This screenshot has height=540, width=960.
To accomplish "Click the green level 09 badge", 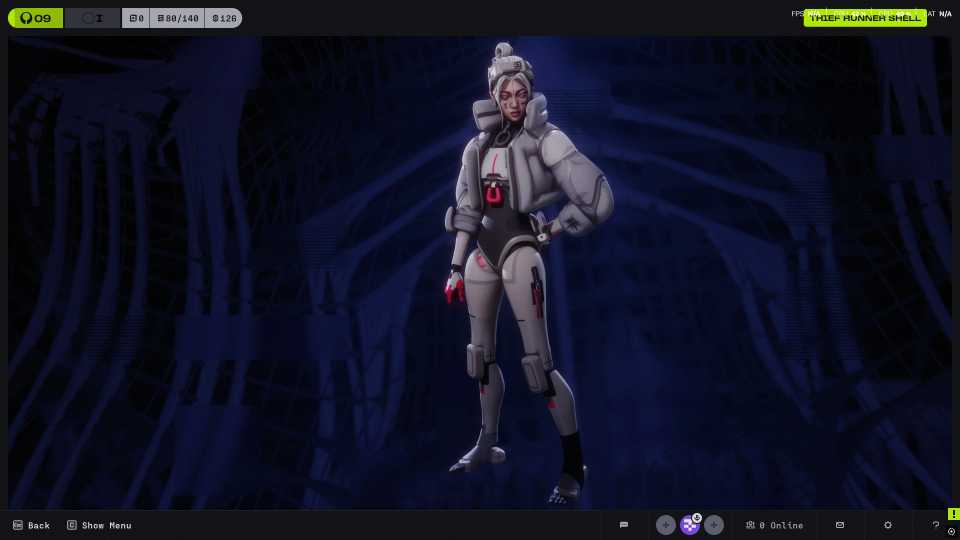I will click(35, 18).
